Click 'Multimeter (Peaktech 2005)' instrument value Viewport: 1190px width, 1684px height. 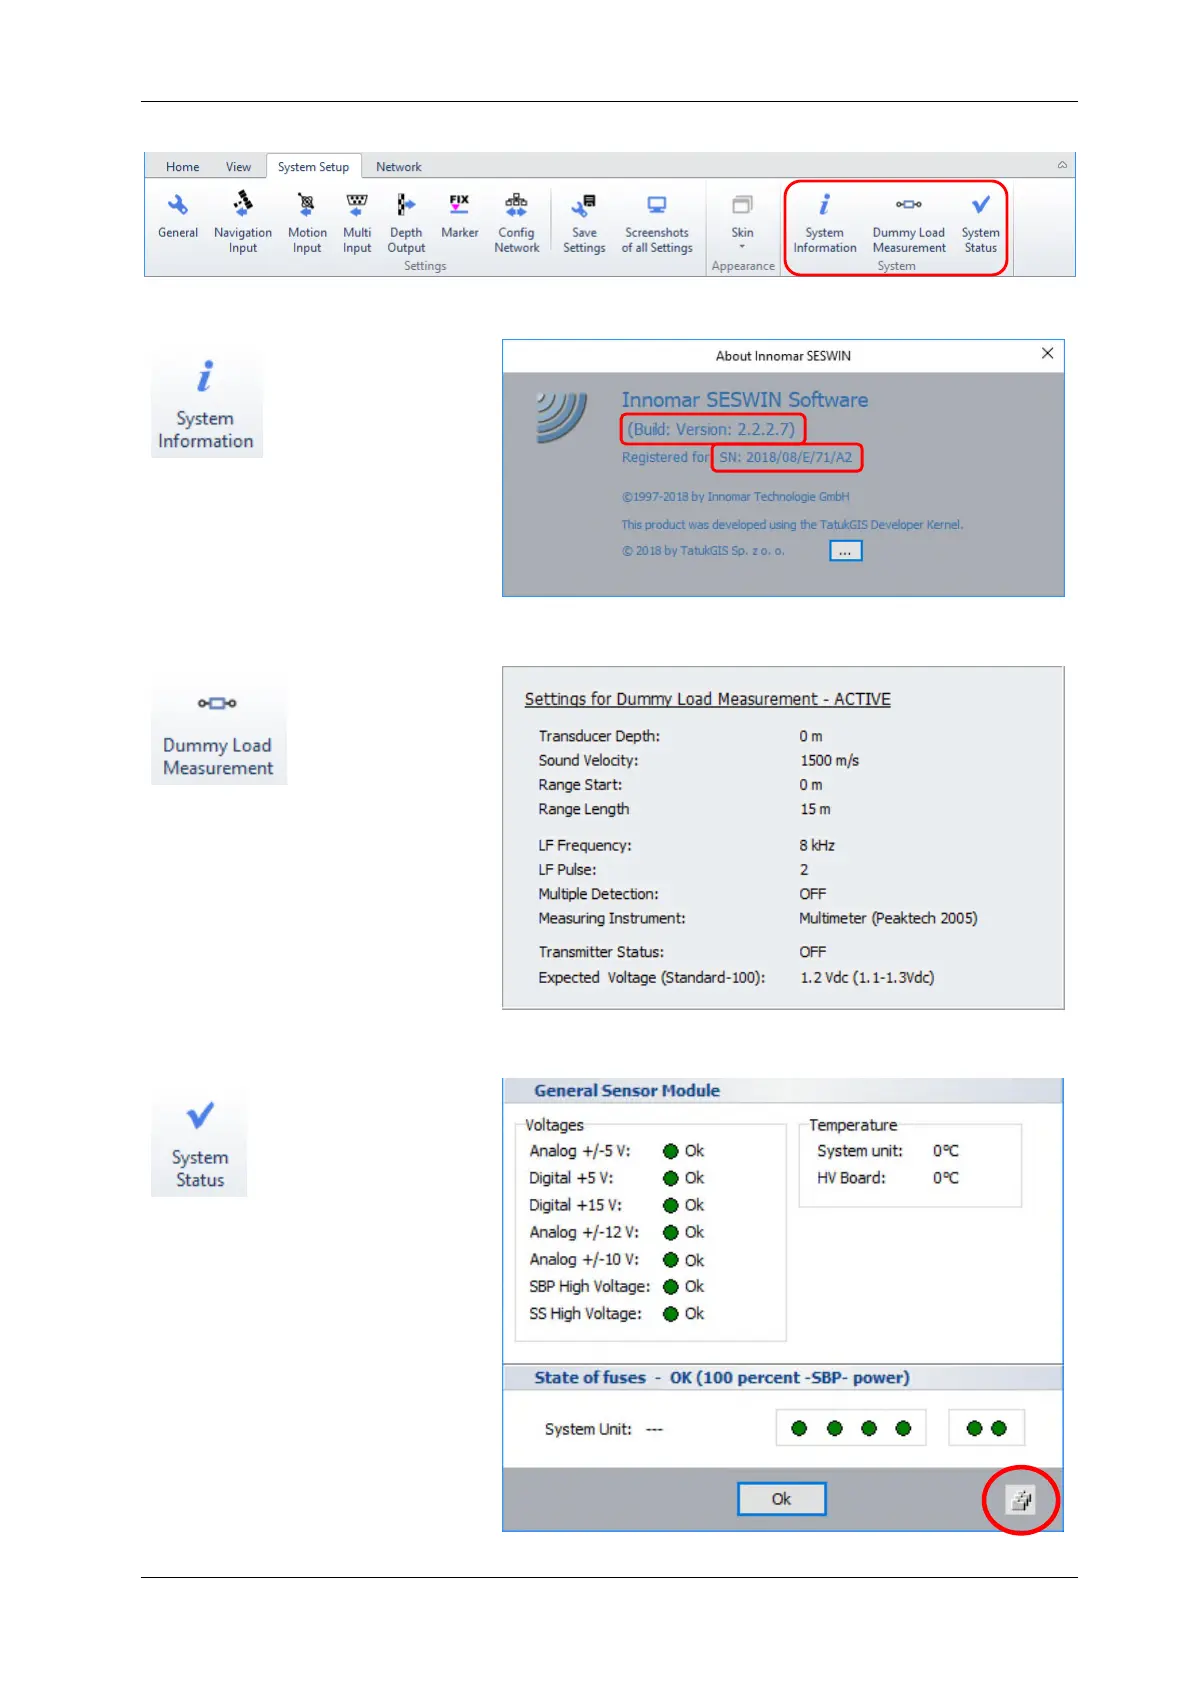click(888, 918)
